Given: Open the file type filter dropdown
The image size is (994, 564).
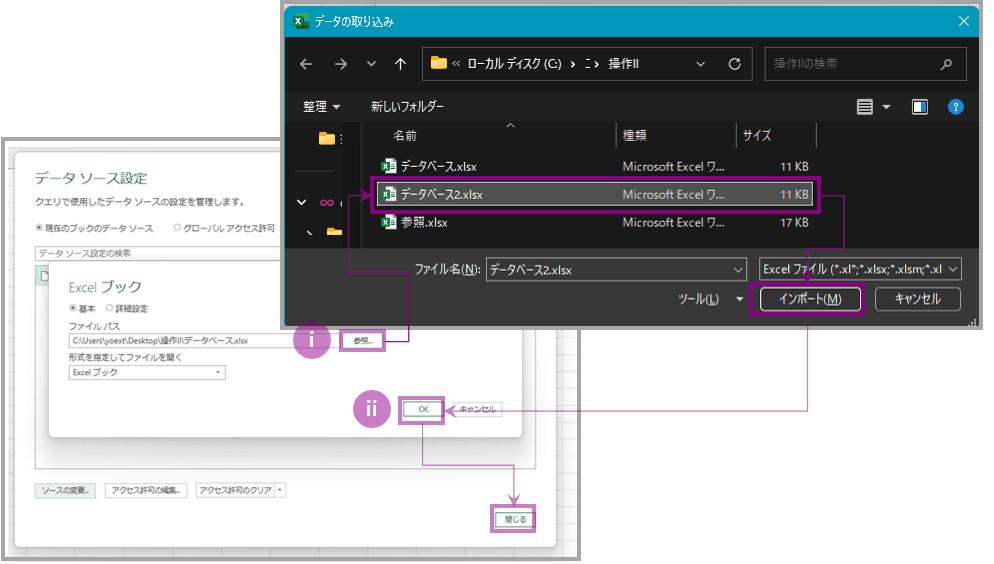Looking at the screenshot, I should [x=860, y=269].
